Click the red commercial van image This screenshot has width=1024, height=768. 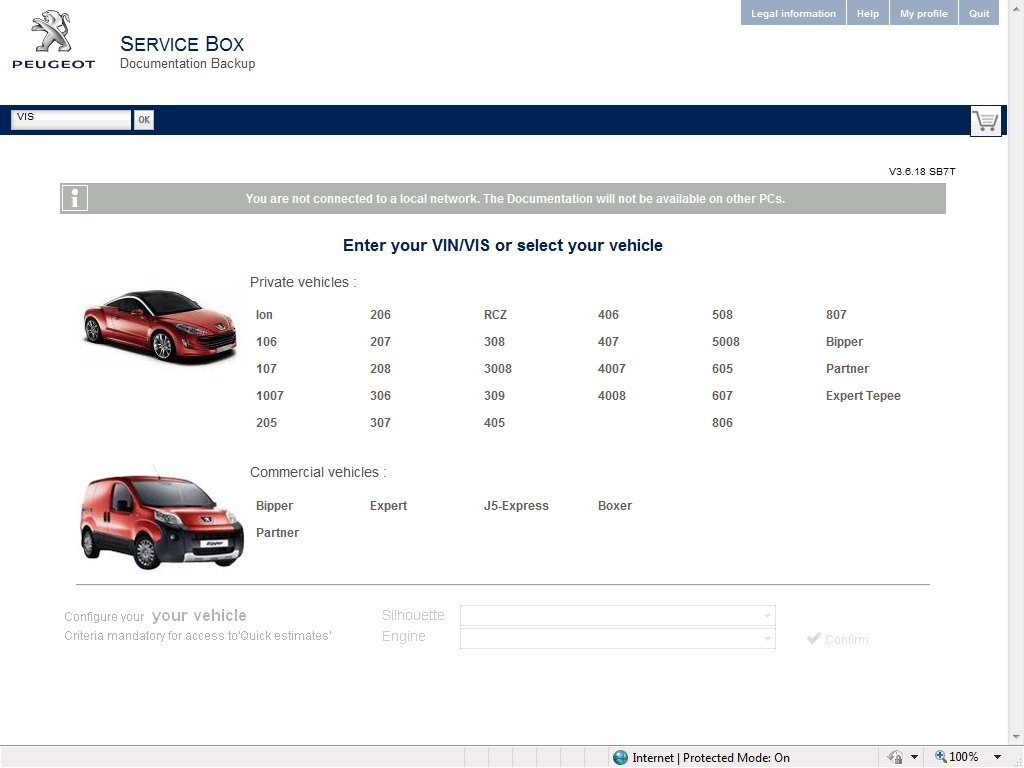158,518
